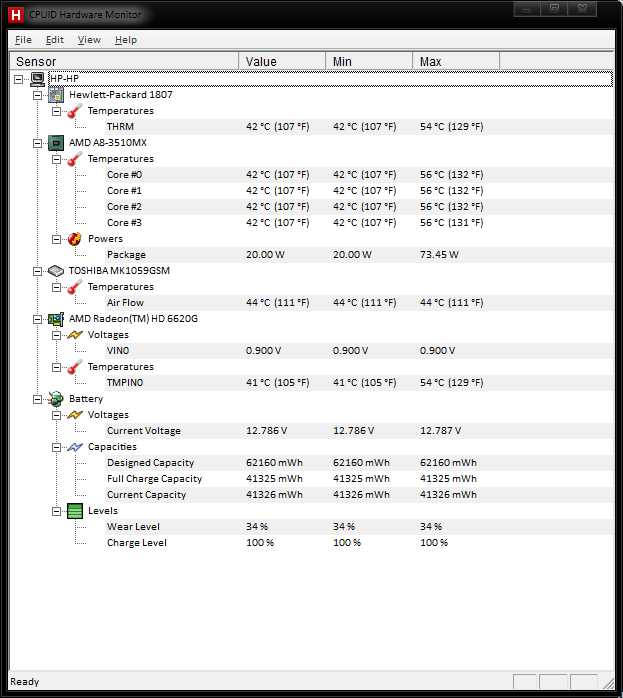The height and width of the screenshot is (698, 623).
Task: Select the Current Capacity row
Action: point(359,495)
